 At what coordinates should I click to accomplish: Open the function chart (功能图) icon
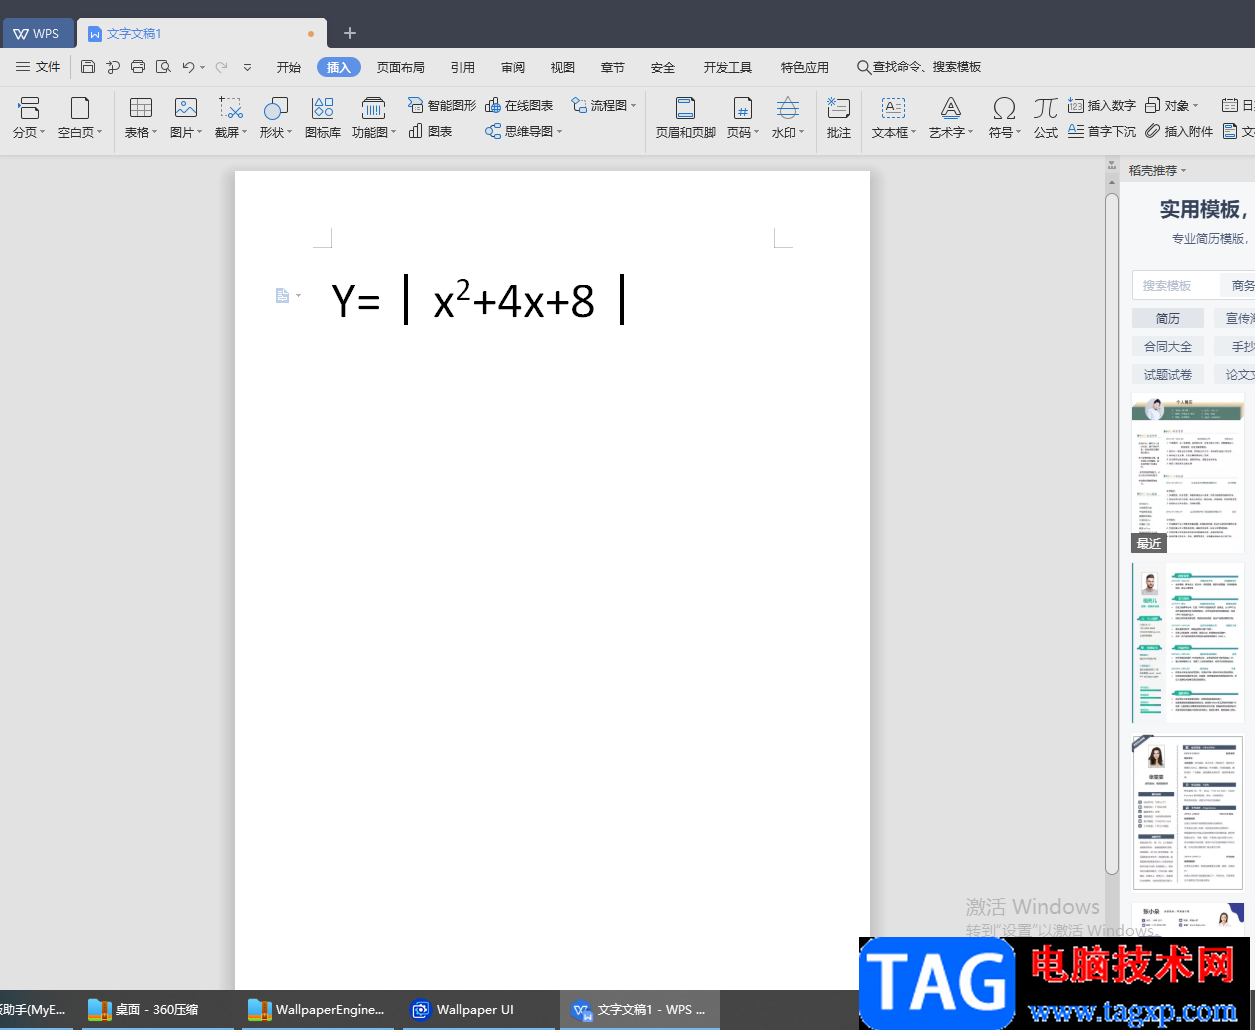click(x=373, y=107)
